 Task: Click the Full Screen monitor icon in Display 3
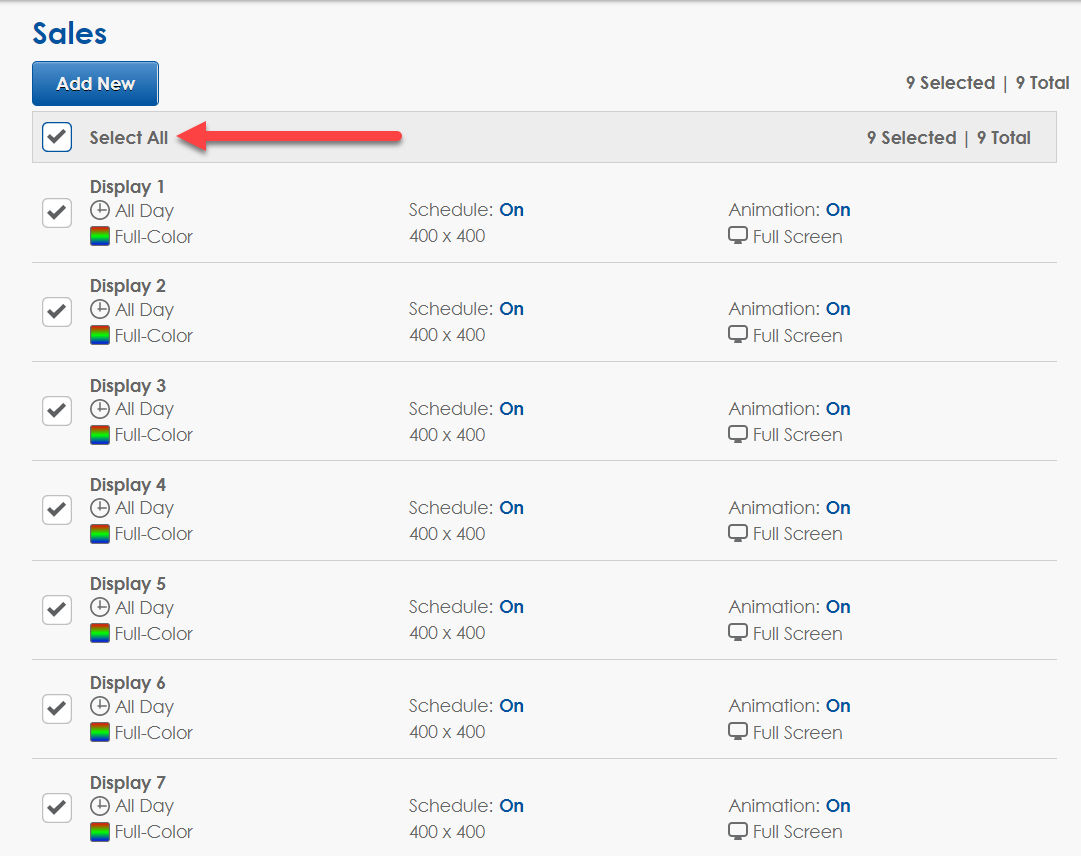pos(738,434)
